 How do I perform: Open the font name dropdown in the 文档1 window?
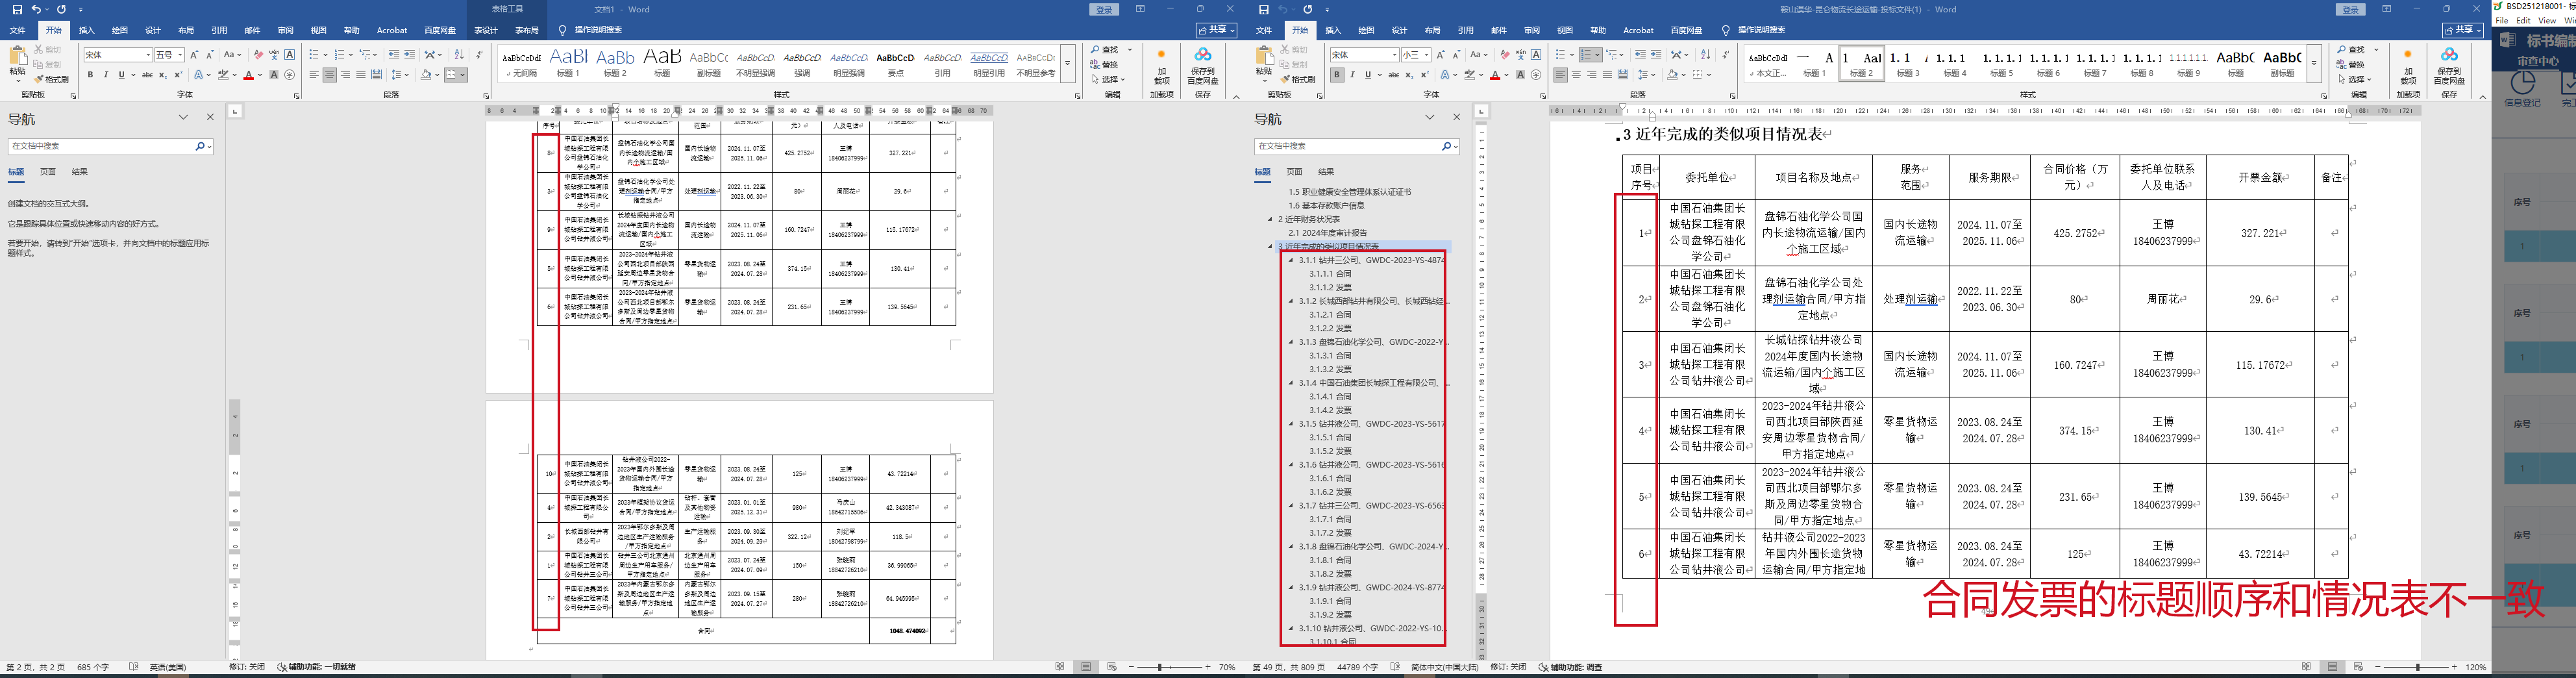click(x=148, y=55)
